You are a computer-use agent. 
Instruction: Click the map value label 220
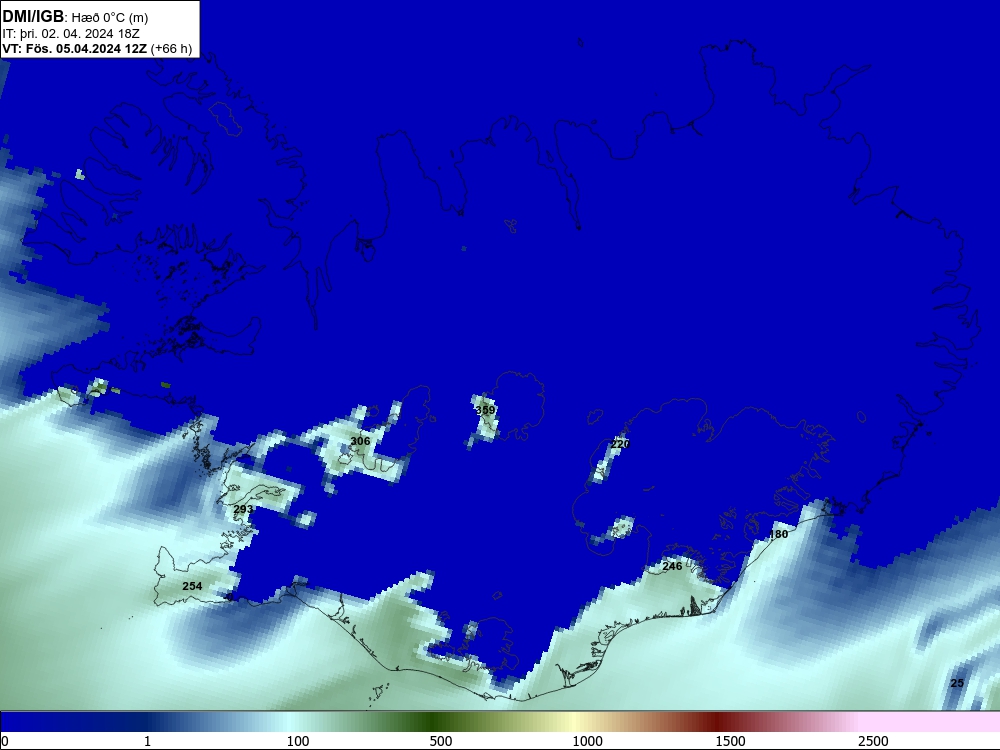(x=620, y=444)
